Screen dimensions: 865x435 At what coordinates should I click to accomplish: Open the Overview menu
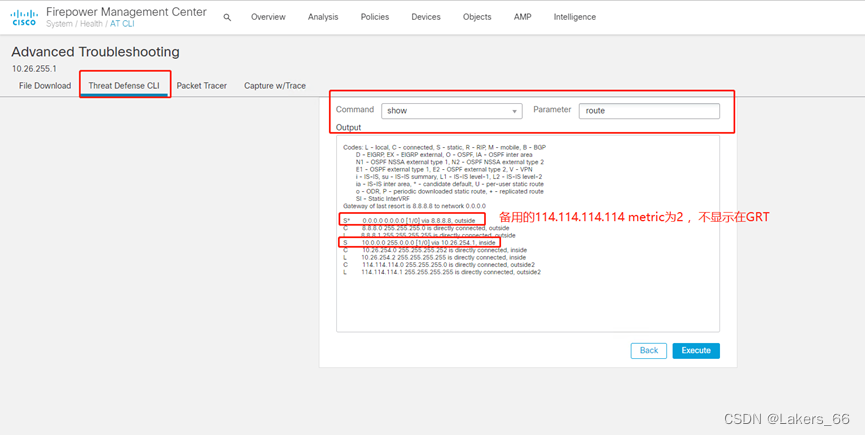(268, 17)
